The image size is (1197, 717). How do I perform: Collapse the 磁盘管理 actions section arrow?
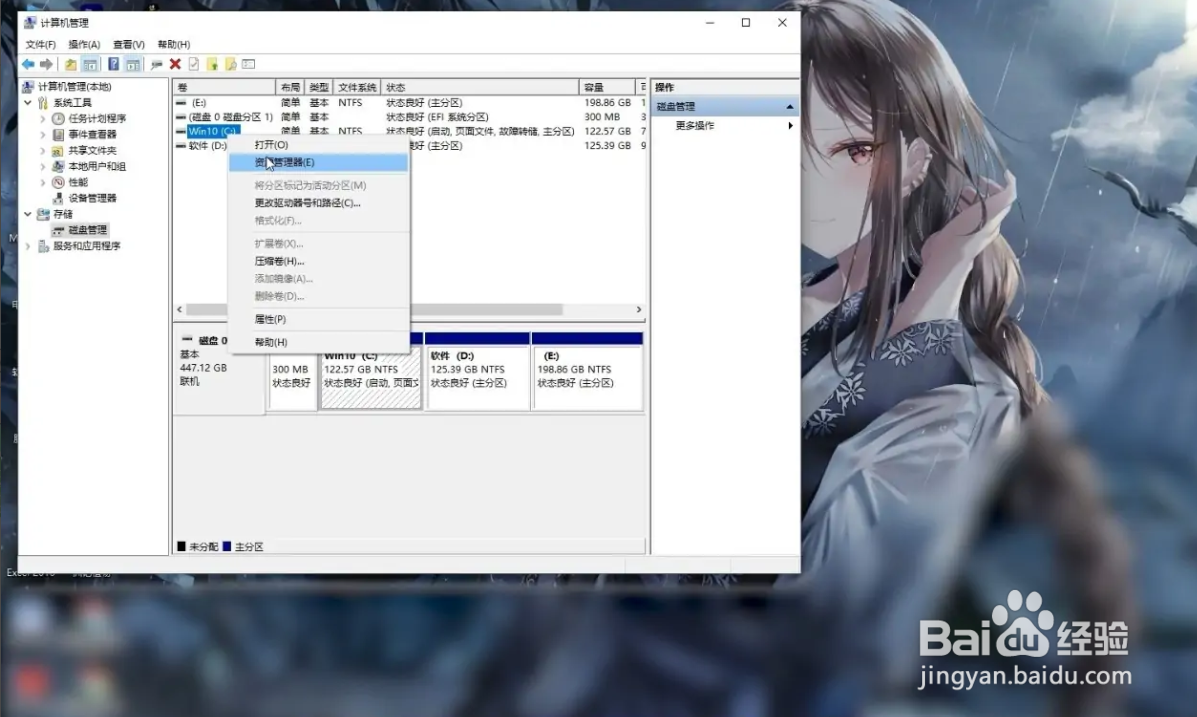pos(789,106)
